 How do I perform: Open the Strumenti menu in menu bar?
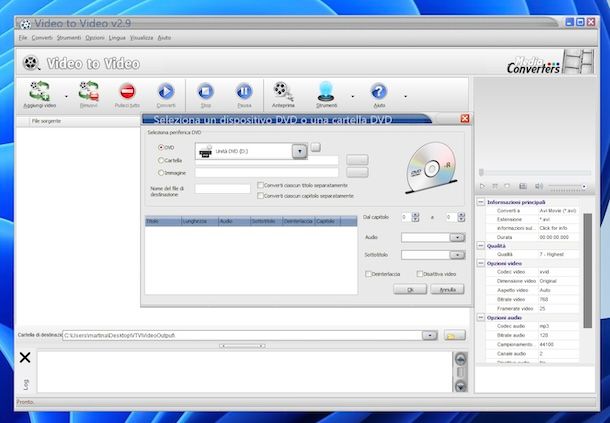pyautogui.click(x=69, y=38)
